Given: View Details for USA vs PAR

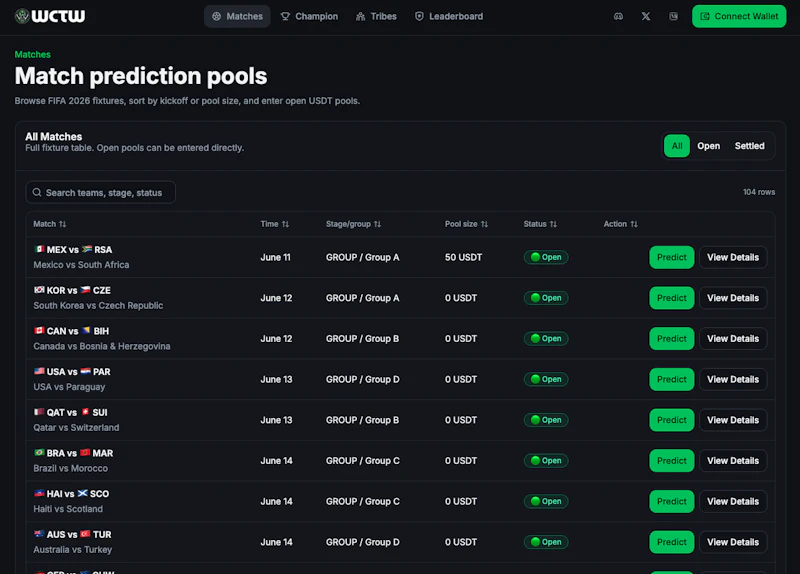Looking at the screenshot, I should pos(733,379).
